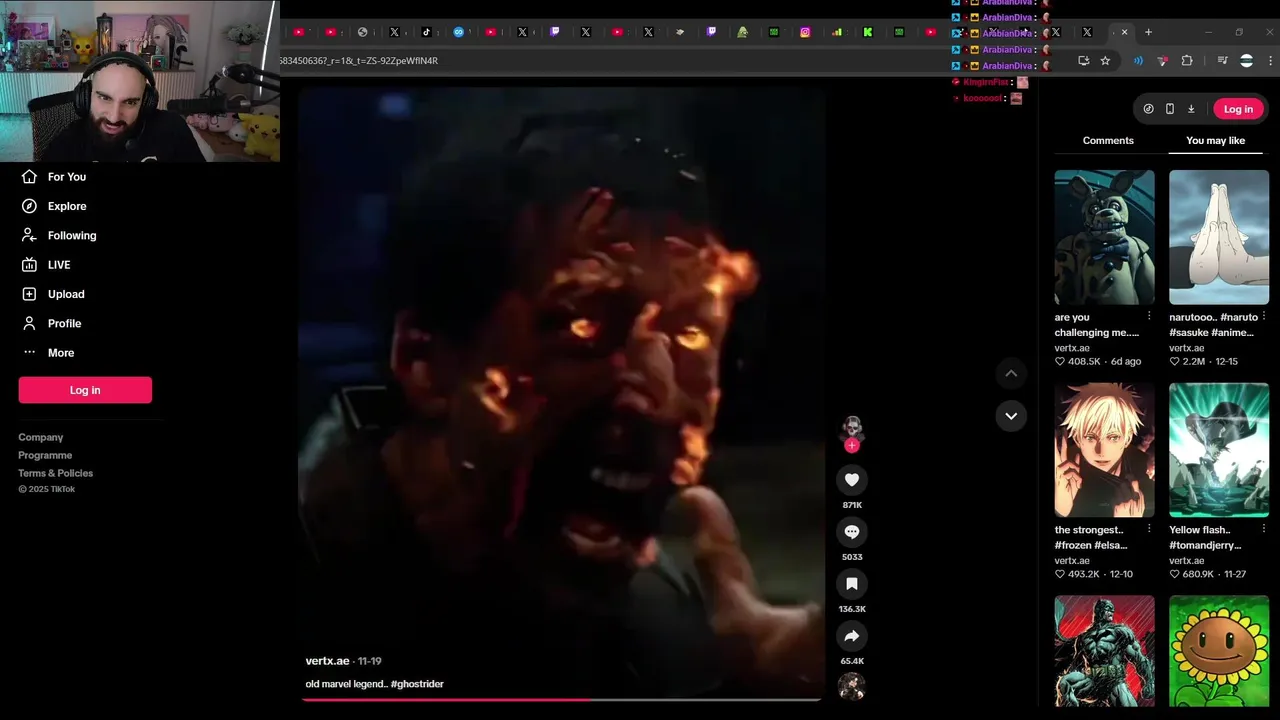Switch to the You may like tab
1280x720 pixels.
click(x=1215, y=141)
